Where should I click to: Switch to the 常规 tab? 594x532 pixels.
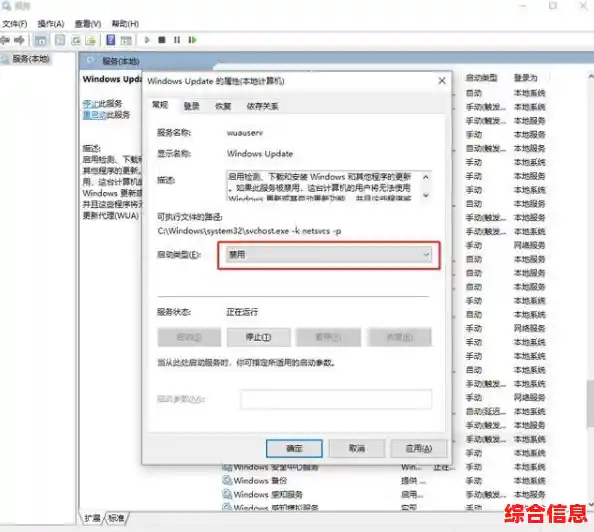[x=160, y=105]
